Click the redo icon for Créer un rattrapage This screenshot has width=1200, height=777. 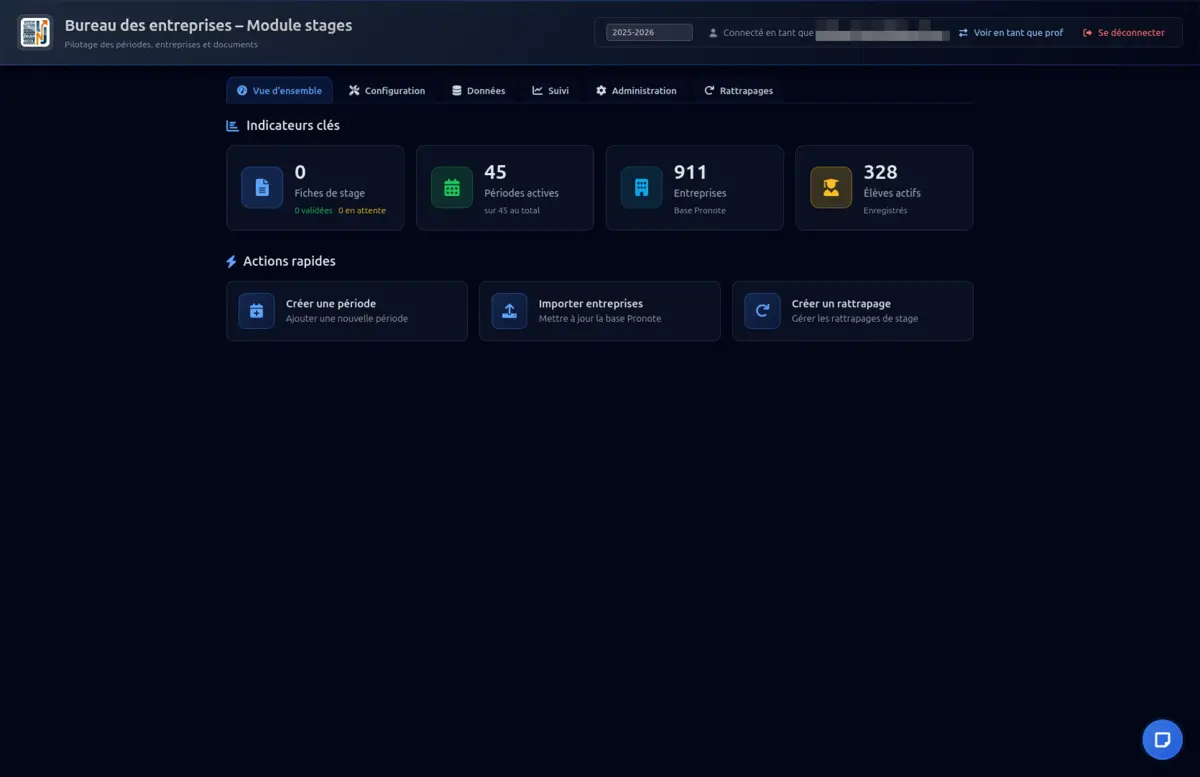pyautogui.click(x=762, y=311)
